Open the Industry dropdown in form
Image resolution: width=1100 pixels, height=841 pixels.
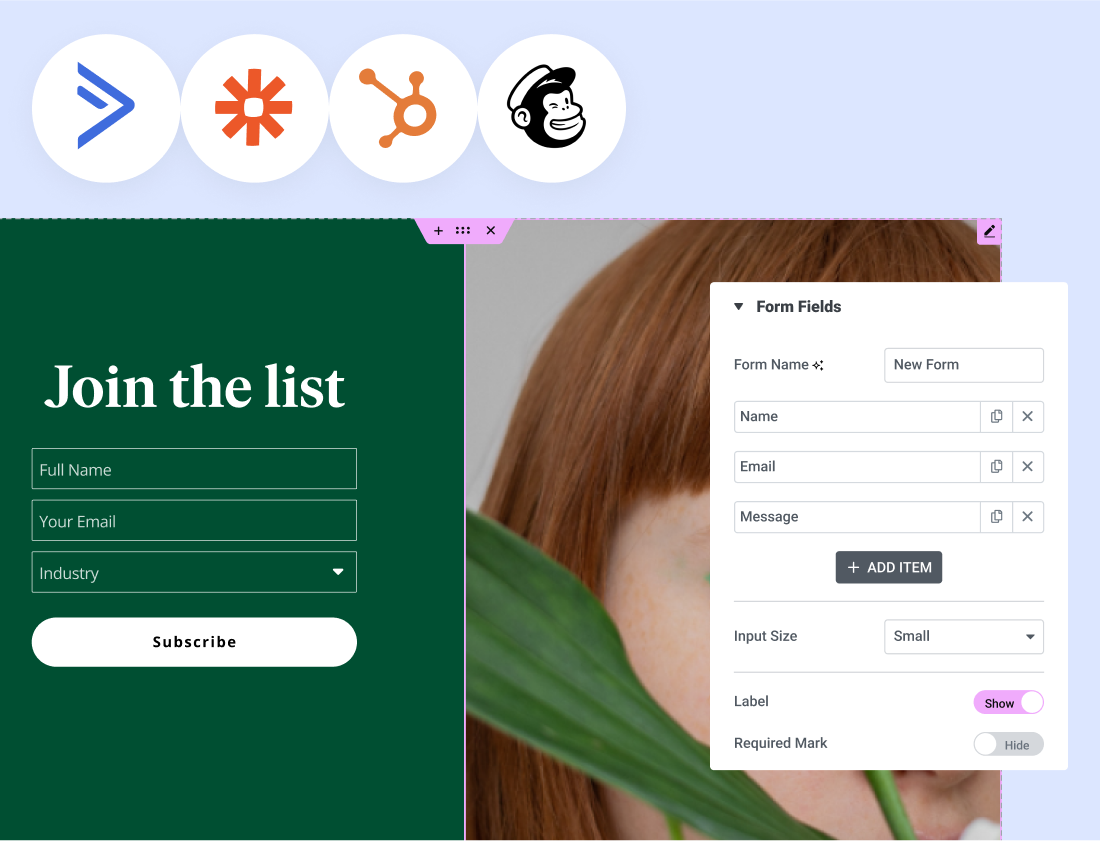(194, 572)
